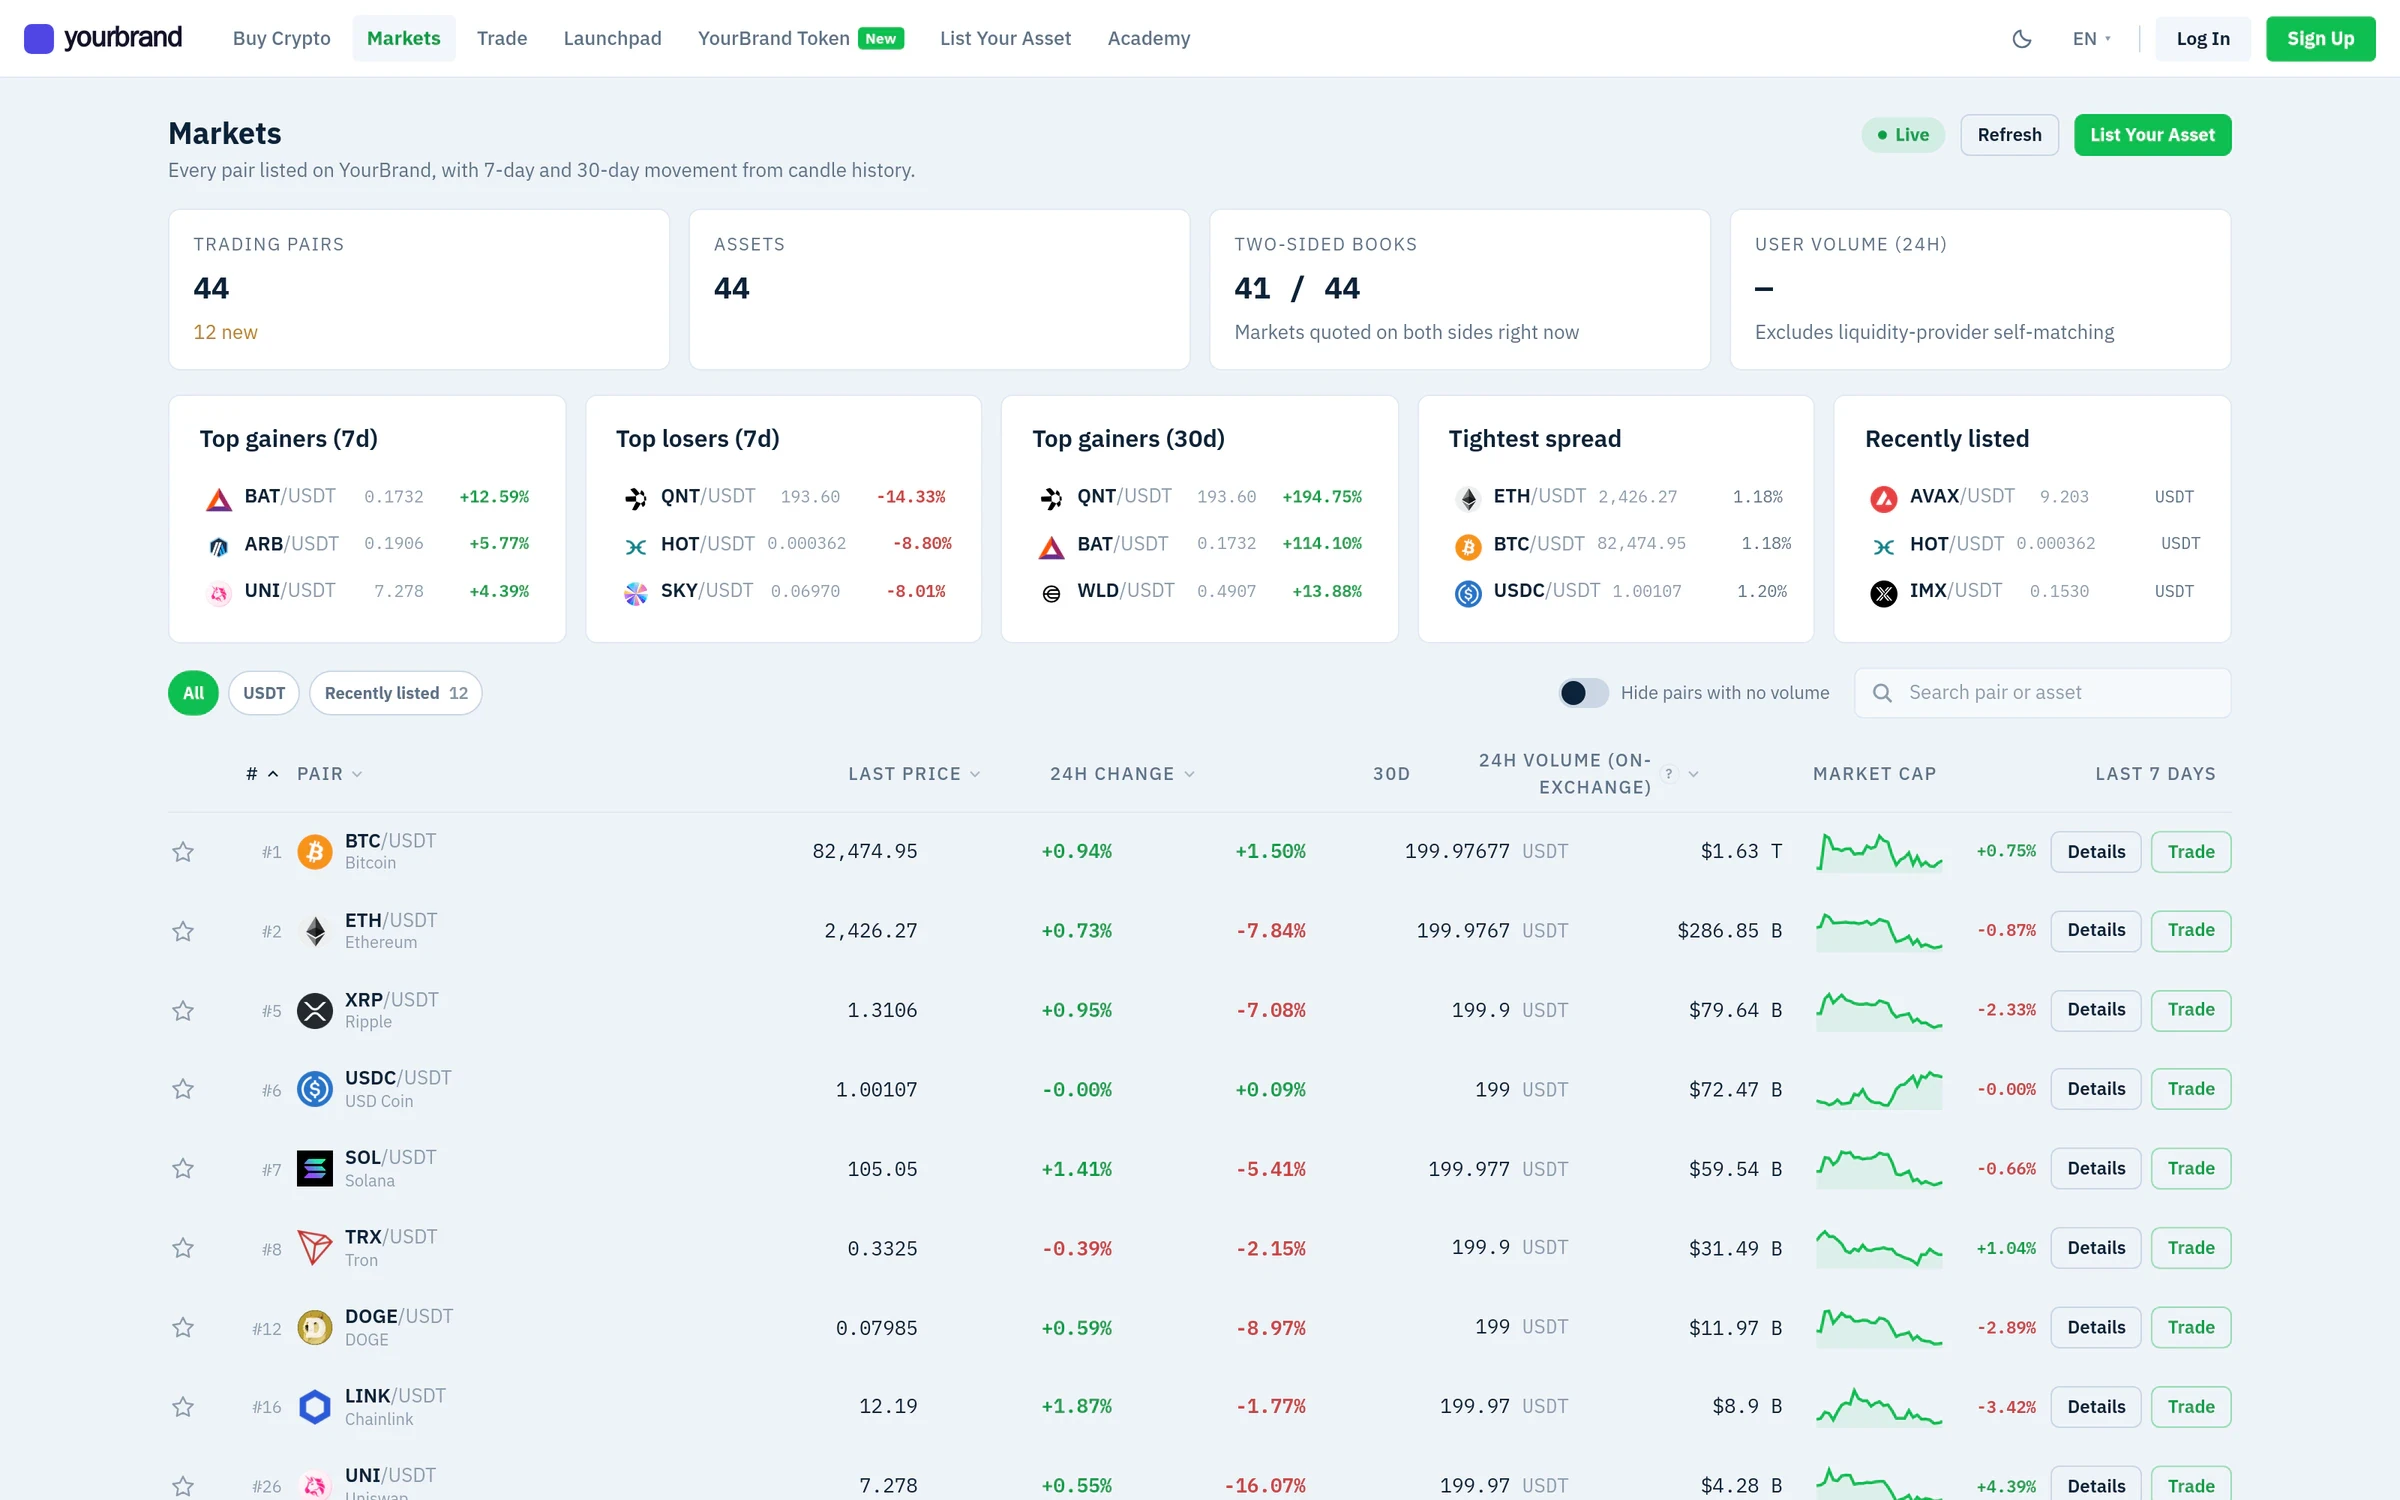Open the Launchpad menu item
Screen dimensions: 2400x1500
tap(613, 39)
